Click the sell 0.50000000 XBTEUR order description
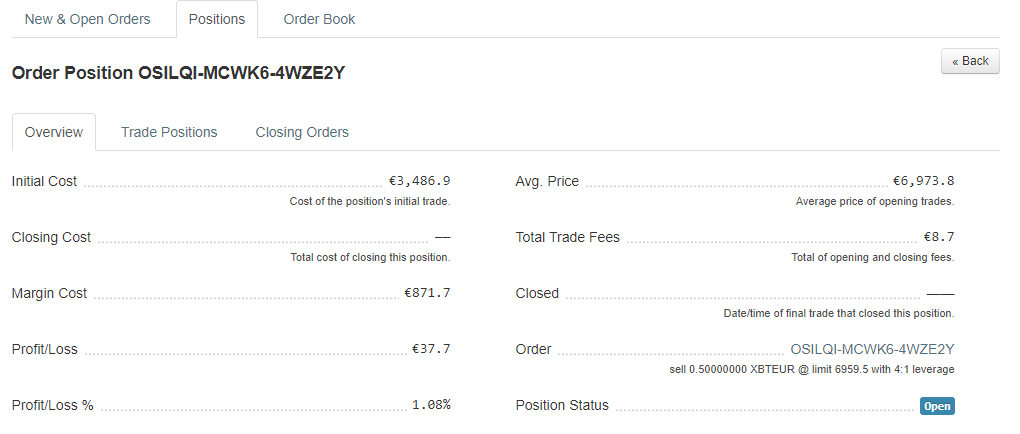Viewport: 1020px width, 434px height. point(812,370)
